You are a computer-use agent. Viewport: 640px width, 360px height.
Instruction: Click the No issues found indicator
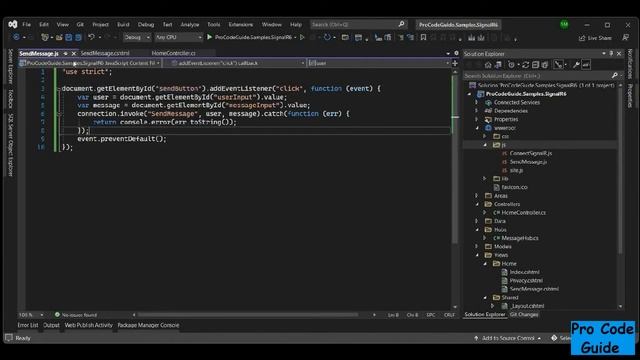click(x=76, y=315)
